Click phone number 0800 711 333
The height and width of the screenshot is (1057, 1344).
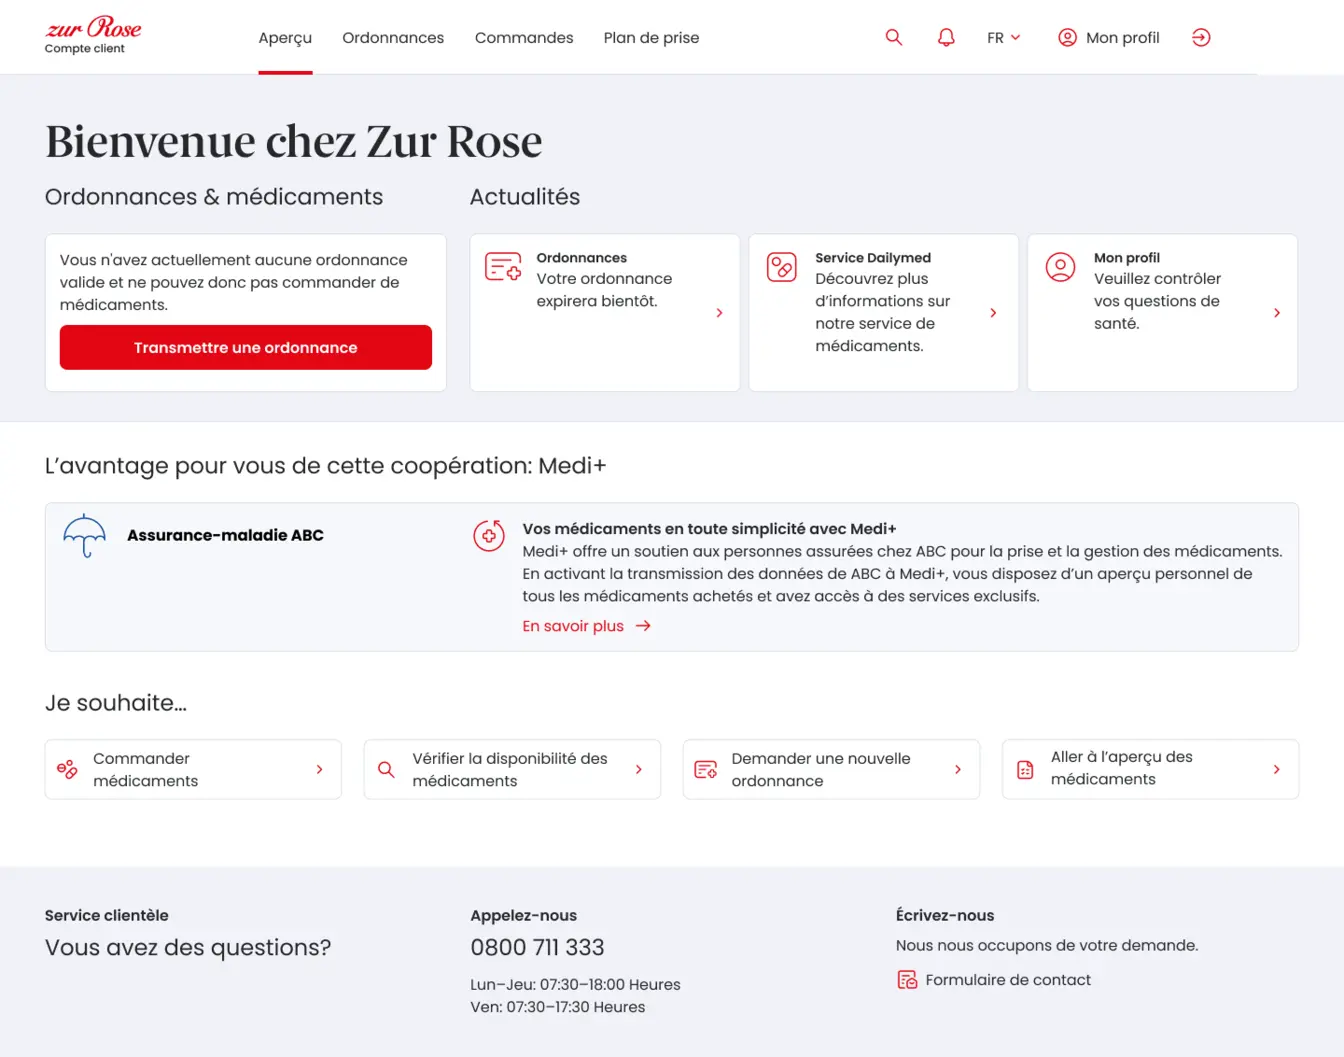click(x=537, y=947)
